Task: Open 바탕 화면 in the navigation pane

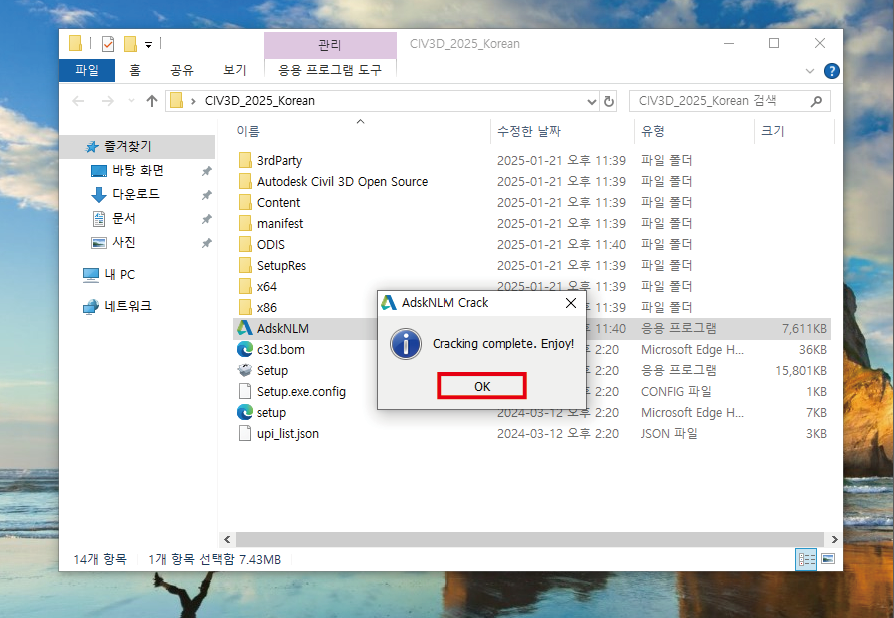Action: (137, 170)
